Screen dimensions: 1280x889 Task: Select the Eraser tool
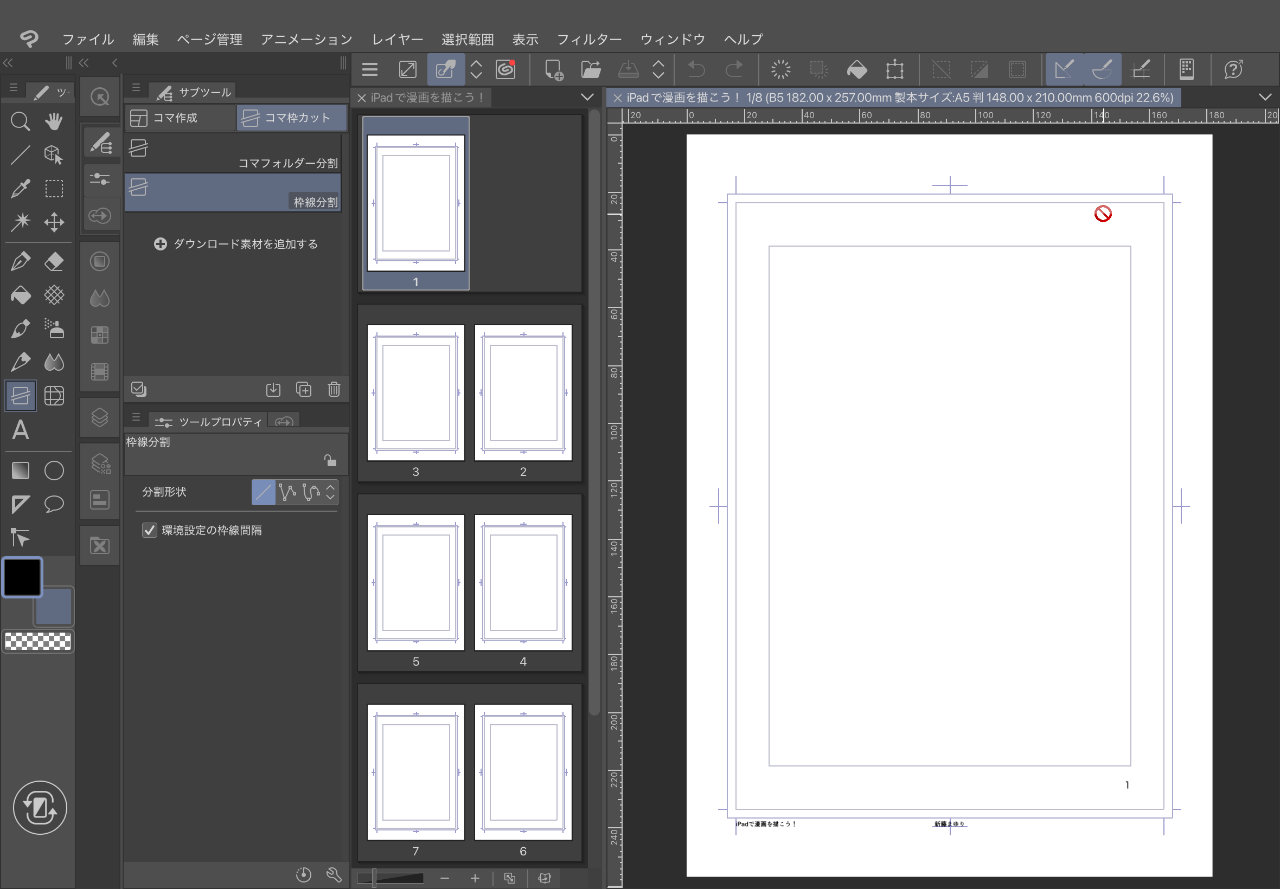54,262
